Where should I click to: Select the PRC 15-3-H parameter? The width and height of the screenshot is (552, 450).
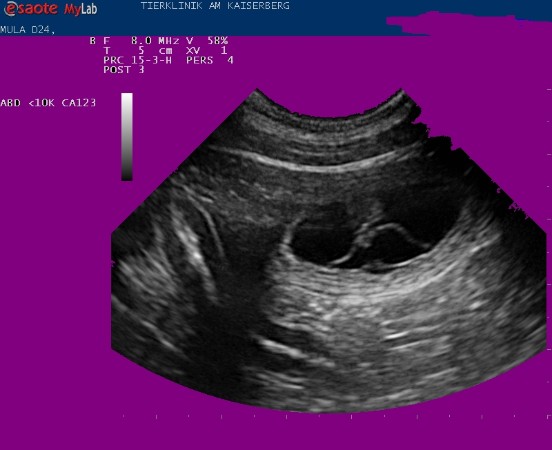pos(138,60)
